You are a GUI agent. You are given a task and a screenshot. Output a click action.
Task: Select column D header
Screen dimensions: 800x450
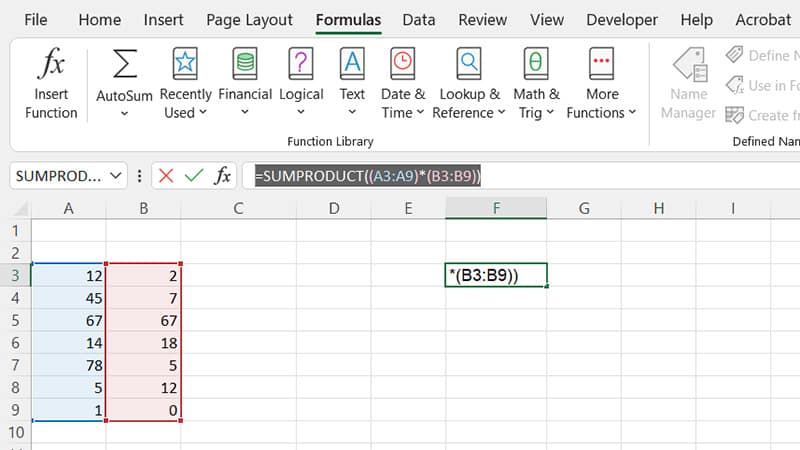click(x=334, y=209)
